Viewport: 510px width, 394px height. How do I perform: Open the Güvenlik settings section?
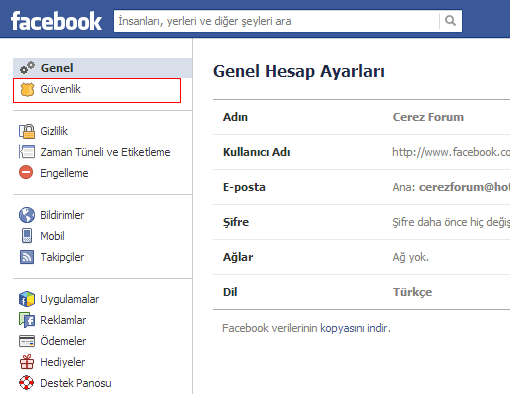click(x=97, y=90)
